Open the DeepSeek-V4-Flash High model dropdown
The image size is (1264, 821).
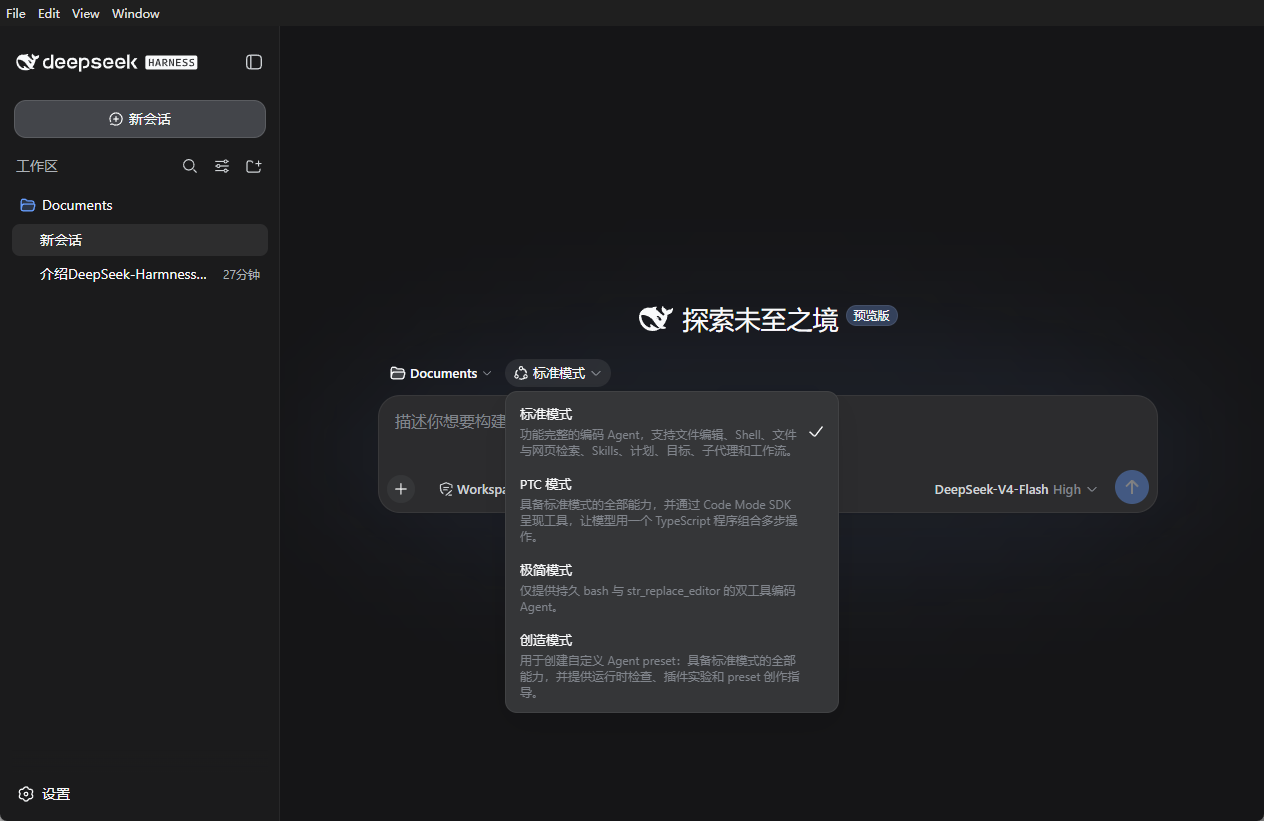1016,489
